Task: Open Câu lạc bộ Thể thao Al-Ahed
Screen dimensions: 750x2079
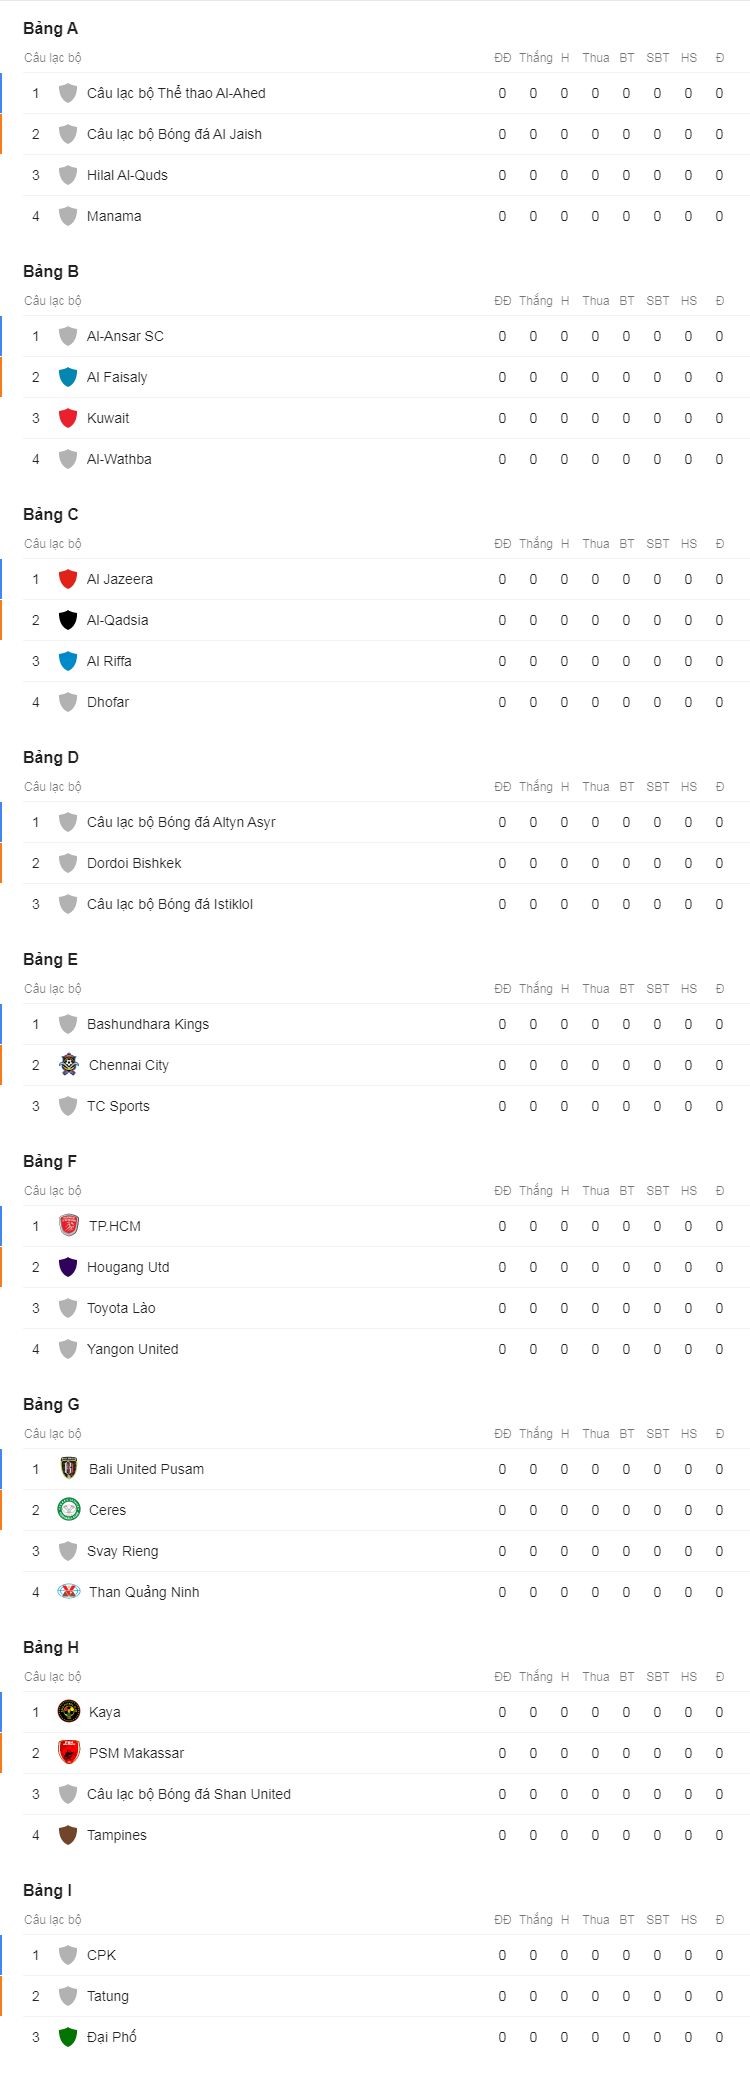Action: [x=176, y=93]
